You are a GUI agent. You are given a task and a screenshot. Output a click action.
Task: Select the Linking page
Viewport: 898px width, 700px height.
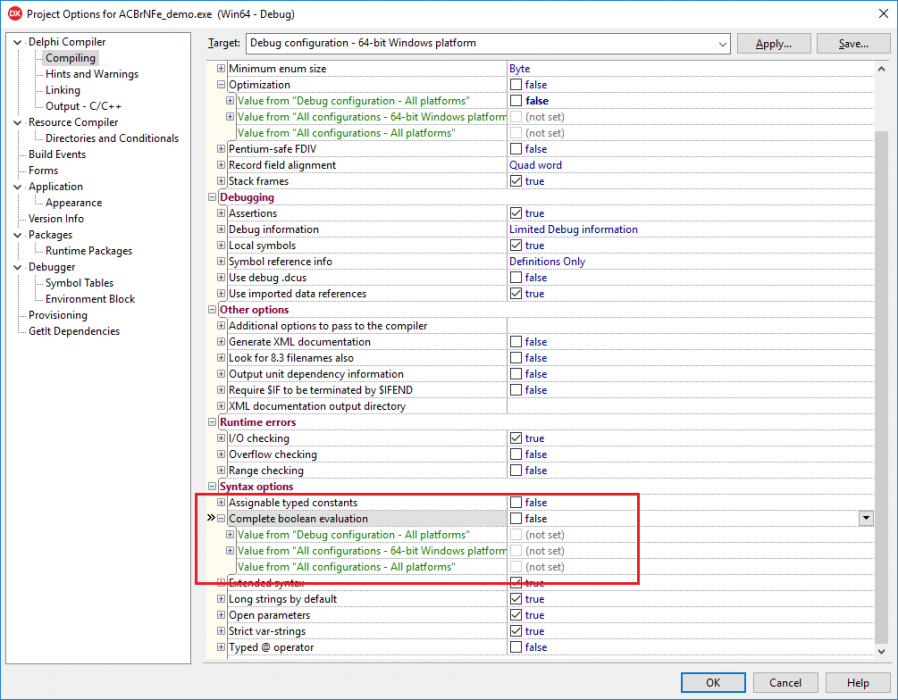63,90
